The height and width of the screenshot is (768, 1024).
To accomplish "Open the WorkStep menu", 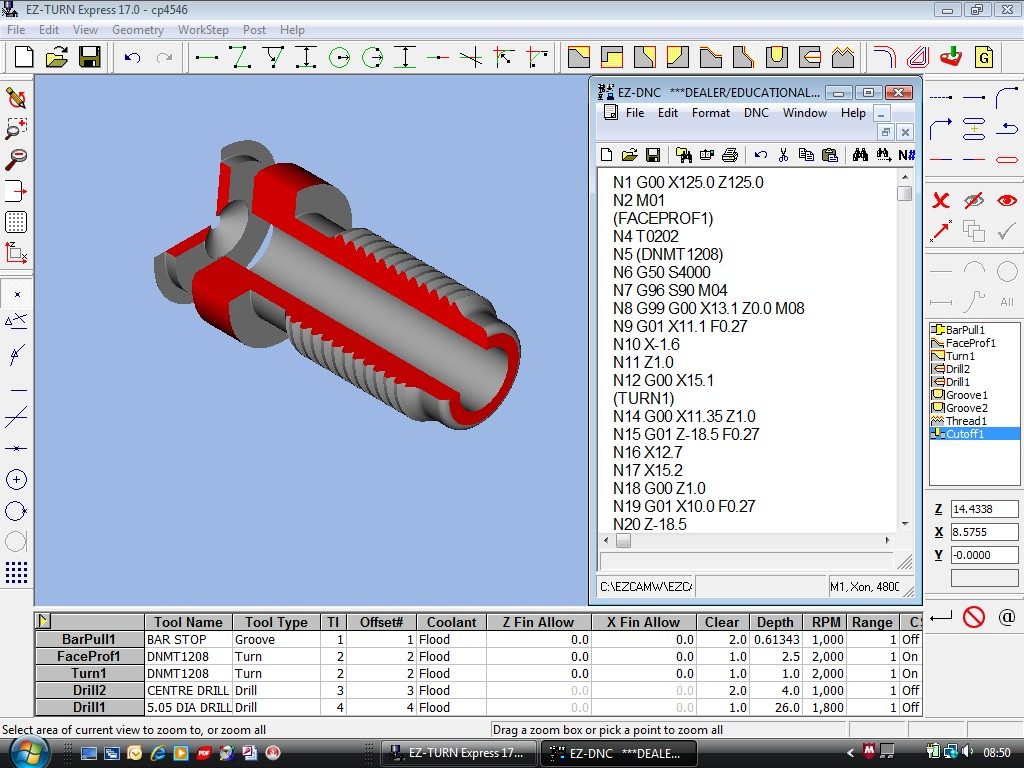I will point(203,30).
